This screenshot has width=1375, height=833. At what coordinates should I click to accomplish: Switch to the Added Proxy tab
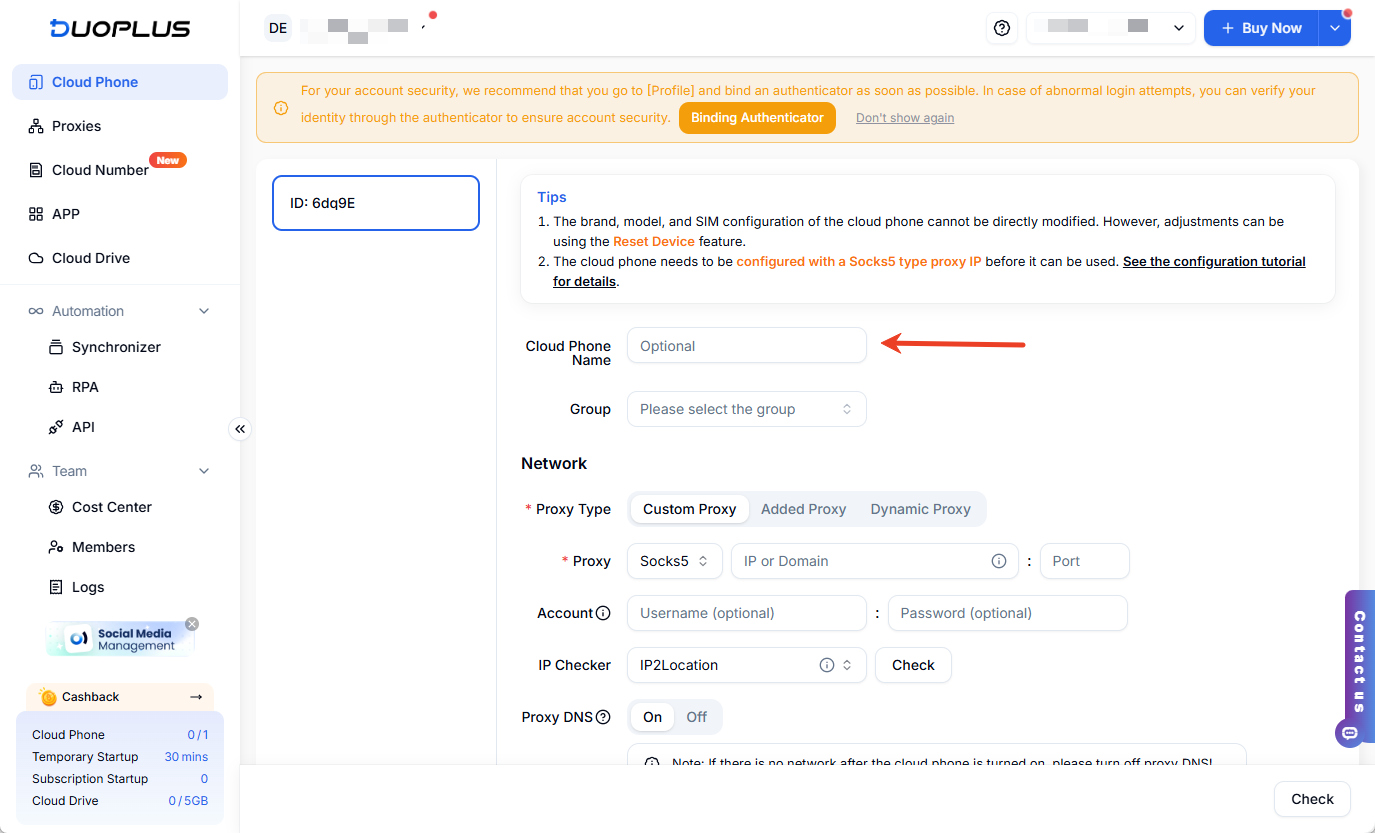[803, 509]
